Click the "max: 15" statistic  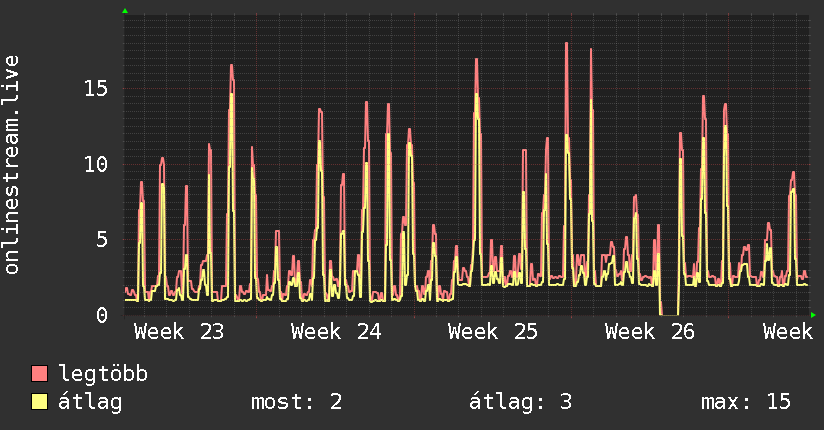pos(746,402)
